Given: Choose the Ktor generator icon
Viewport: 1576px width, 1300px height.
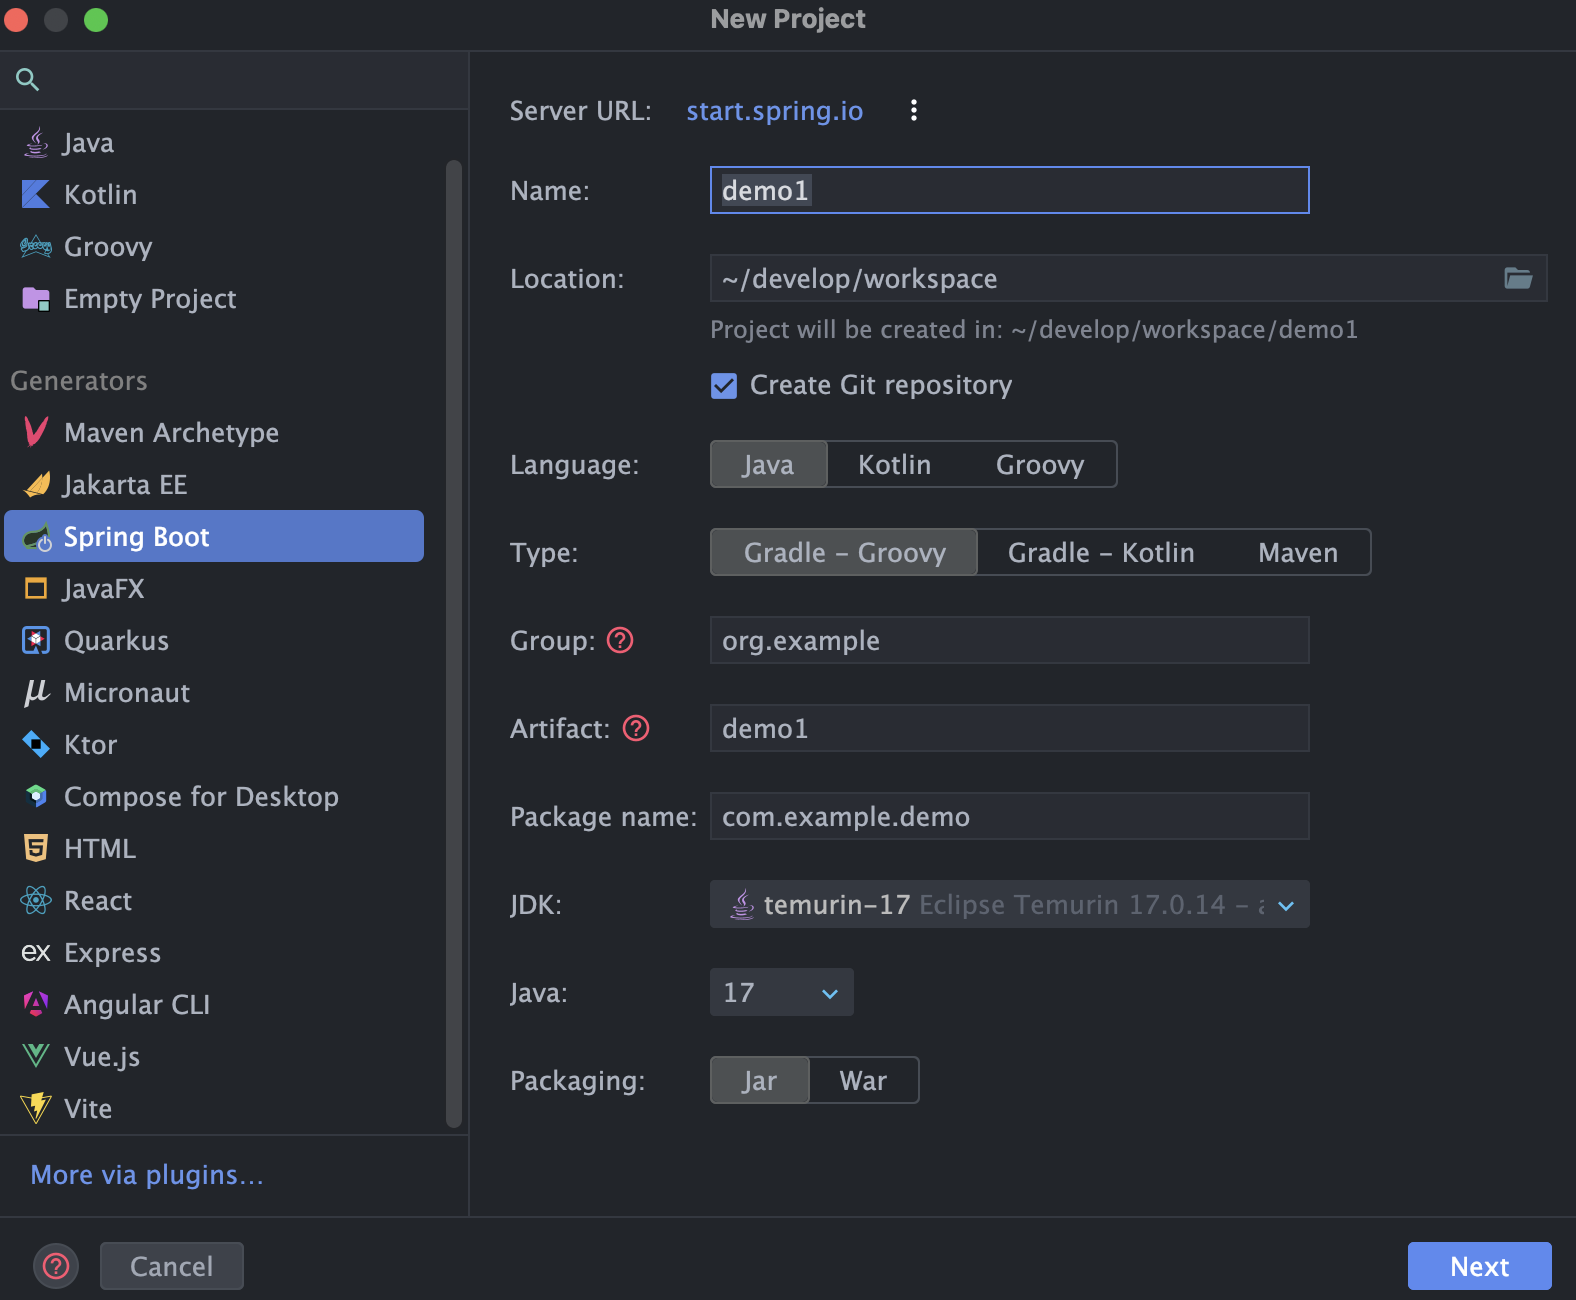Looking at the screenshot, I should pos(36,744).
